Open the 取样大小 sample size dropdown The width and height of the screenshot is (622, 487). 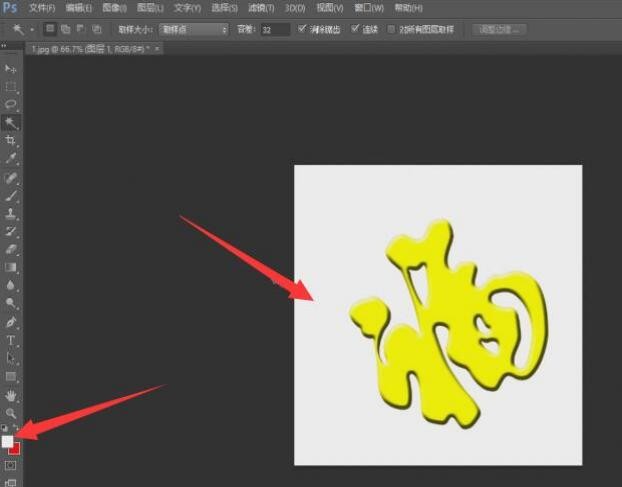click(194, 30)
